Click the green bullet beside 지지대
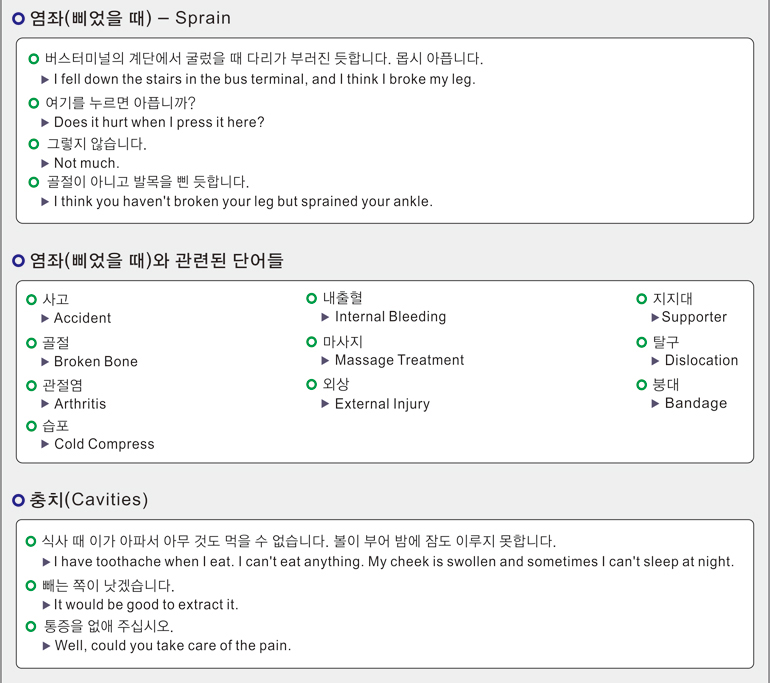The image size is (770, 683). [641, 299]
